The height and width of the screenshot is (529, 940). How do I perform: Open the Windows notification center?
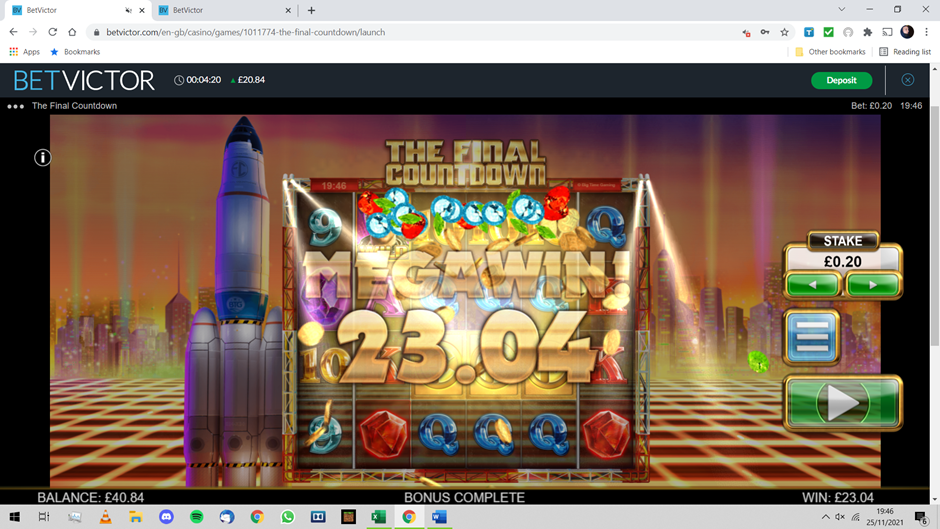tap(921, 517)
